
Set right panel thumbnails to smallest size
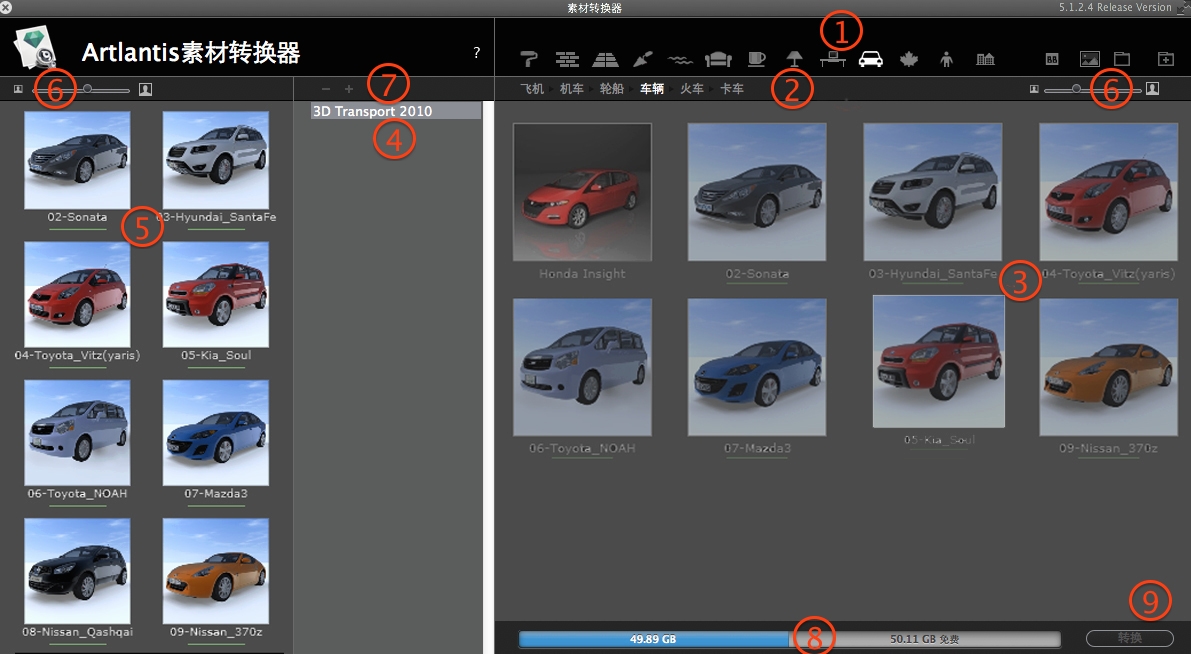[1034, 89]
